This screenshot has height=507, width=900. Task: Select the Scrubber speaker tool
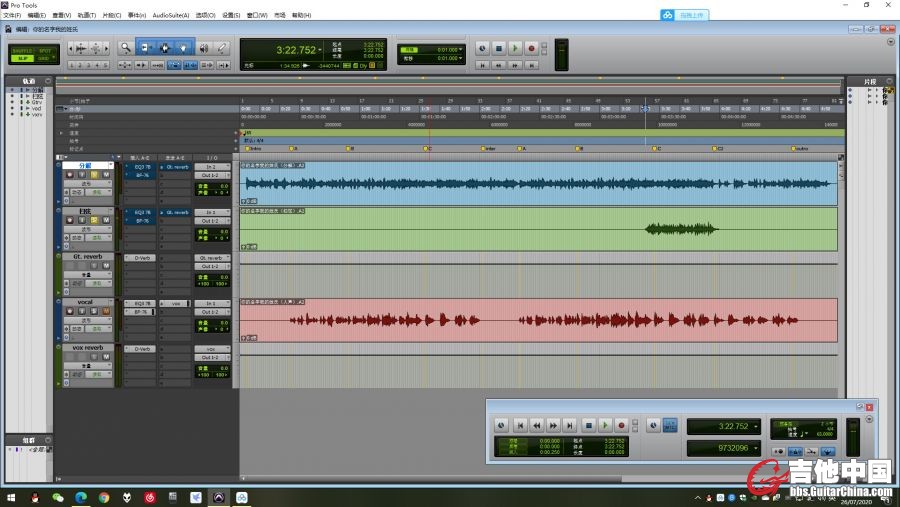tap(203, 47)
